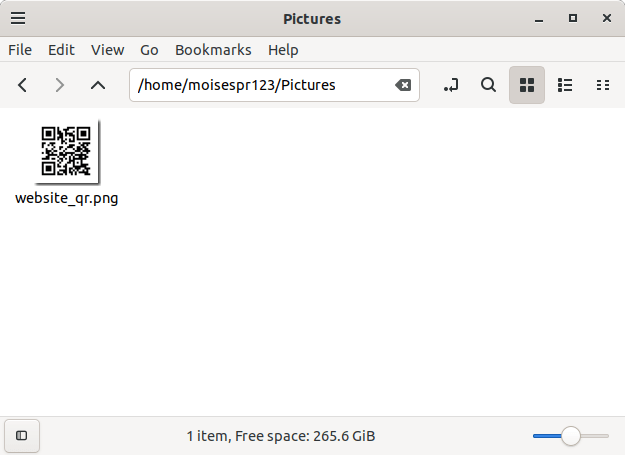
Task: Toggle location entry mode button
Action: 451,85
